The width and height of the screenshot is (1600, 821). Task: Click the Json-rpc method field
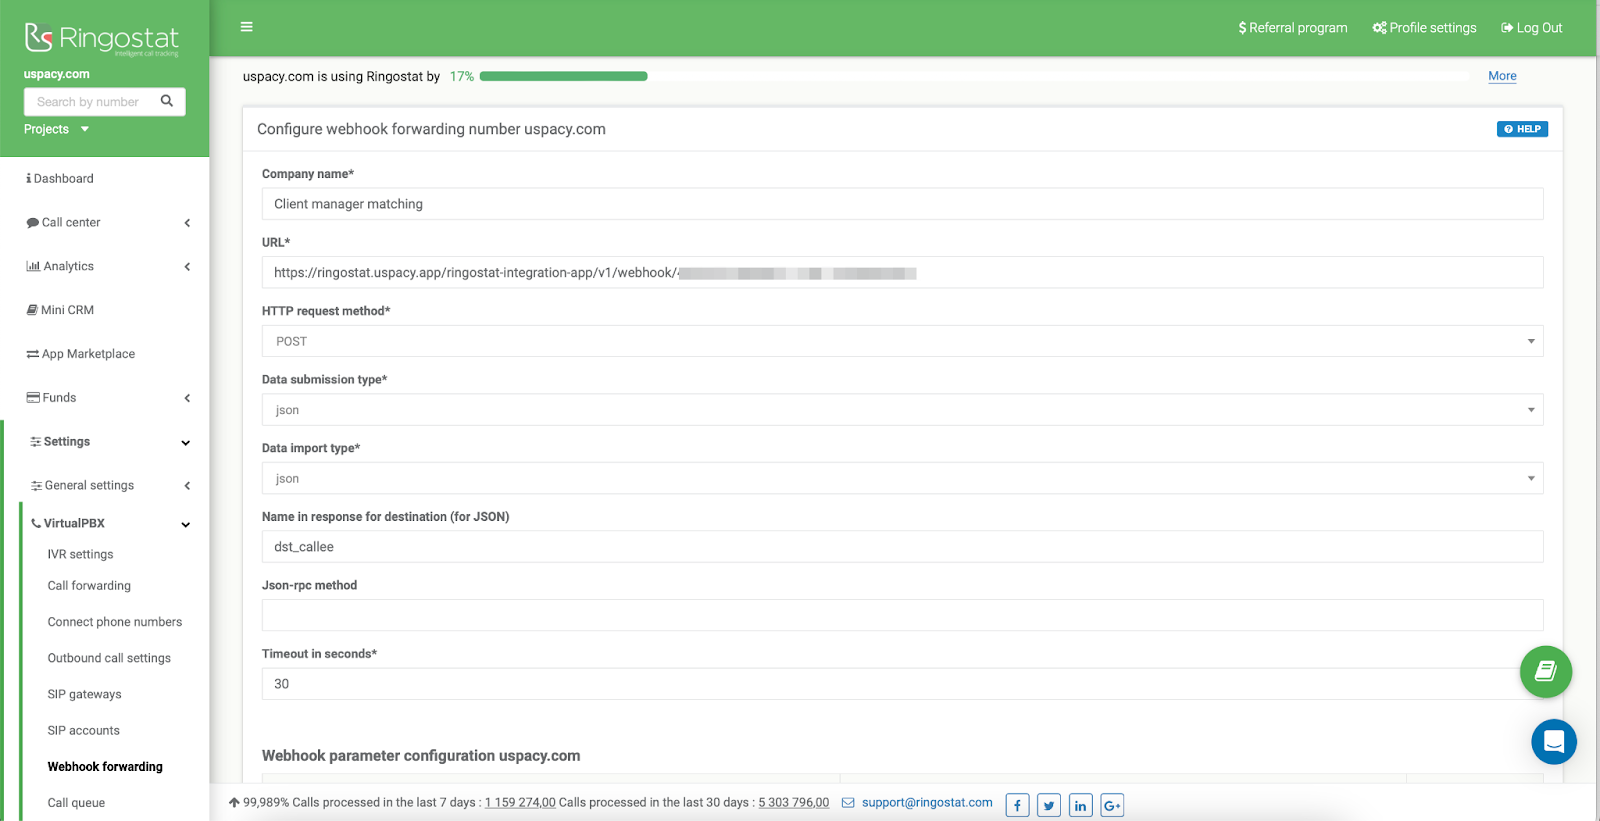tap(902, 615)
